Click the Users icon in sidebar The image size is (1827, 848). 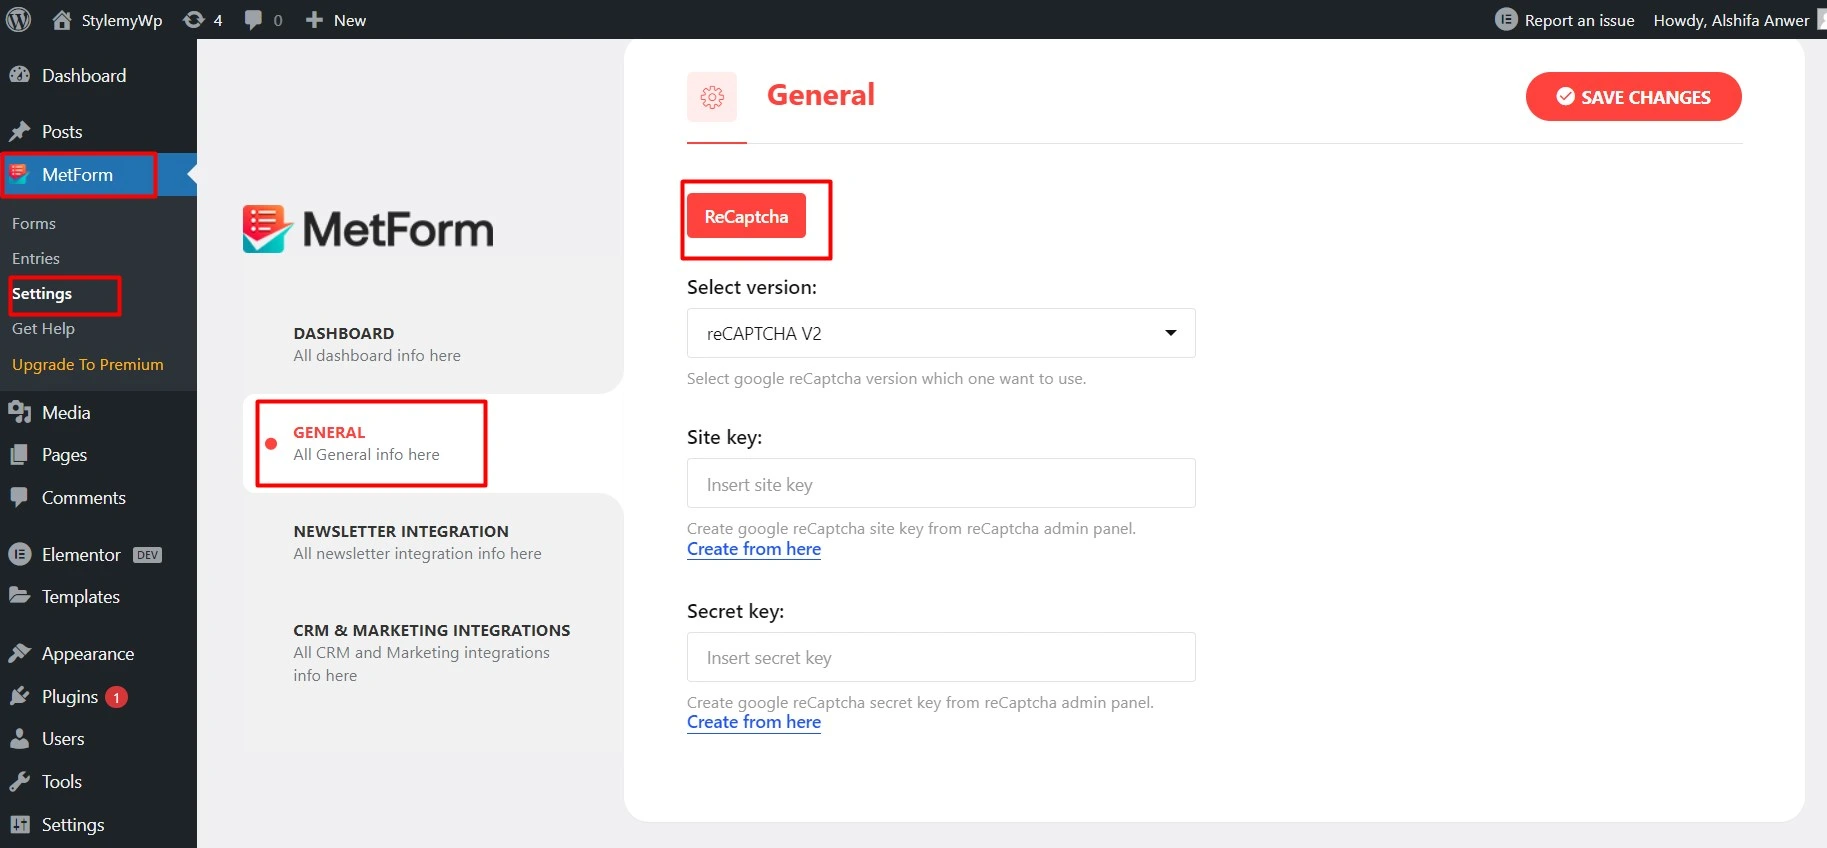19,738
